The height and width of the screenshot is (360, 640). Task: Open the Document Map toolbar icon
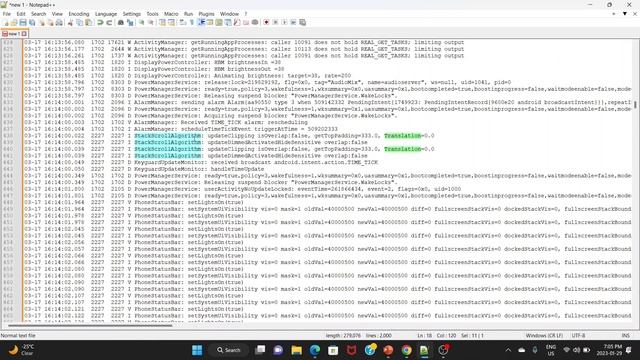pos(219,22)
